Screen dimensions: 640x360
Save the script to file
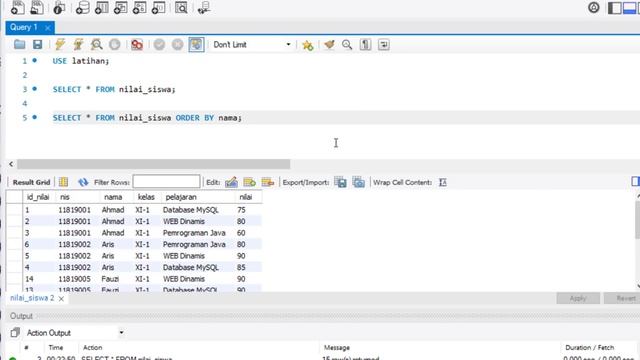[x=38, y=44]
